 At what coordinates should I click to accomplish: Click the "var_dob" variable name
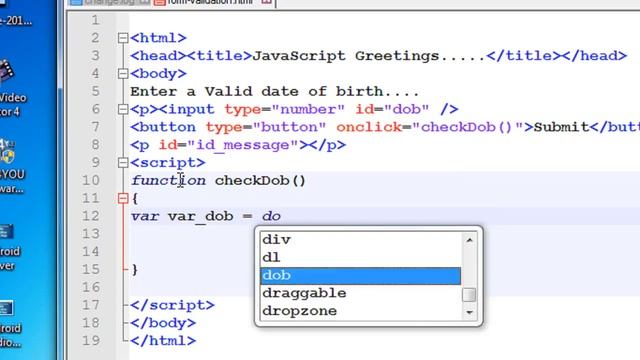click(x=200, y=216)
